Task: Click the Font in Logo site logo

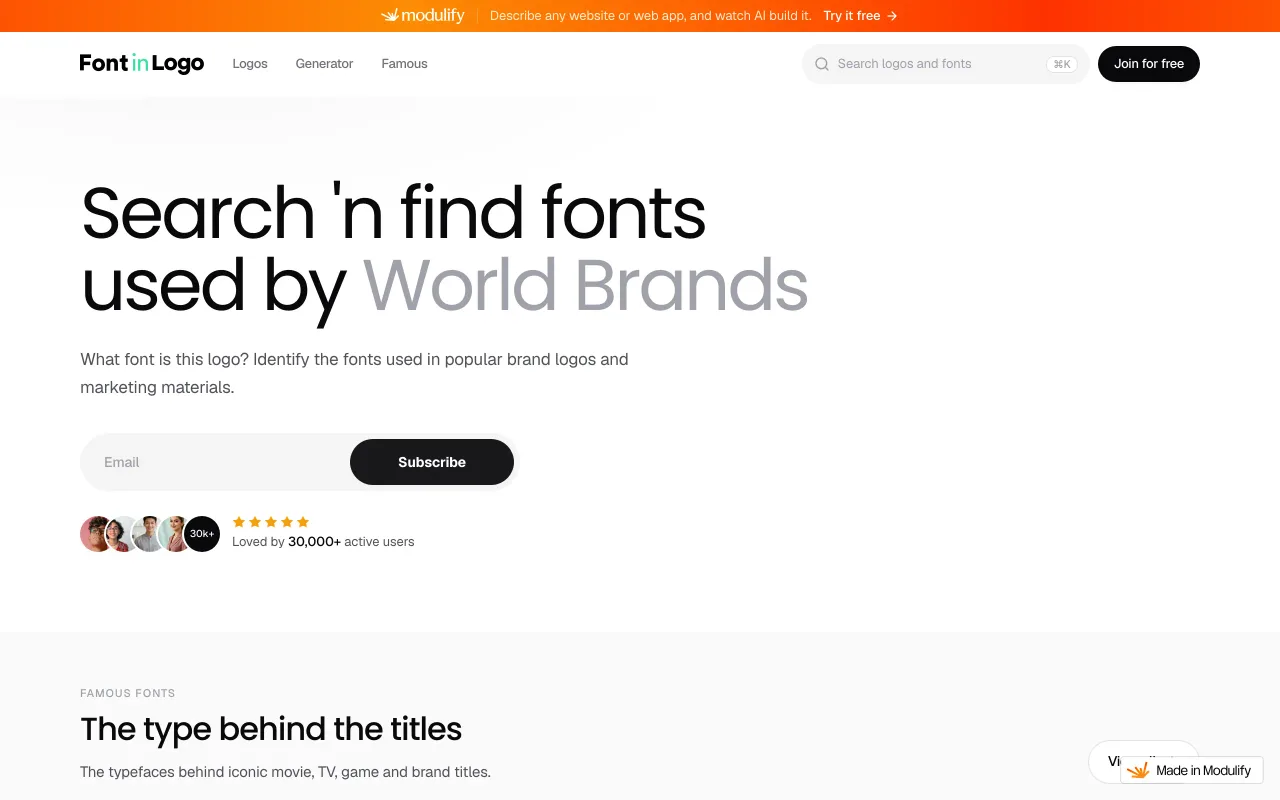Action: coord(142,64)
